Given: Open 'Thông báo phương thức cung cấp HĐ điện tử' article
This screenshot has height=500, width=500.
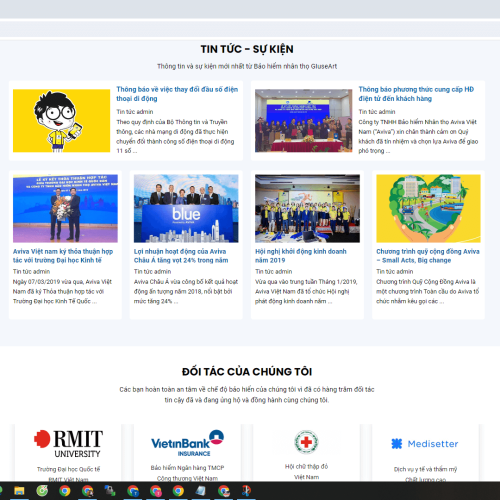Looking at the screenshot, I should pos(416,94).
